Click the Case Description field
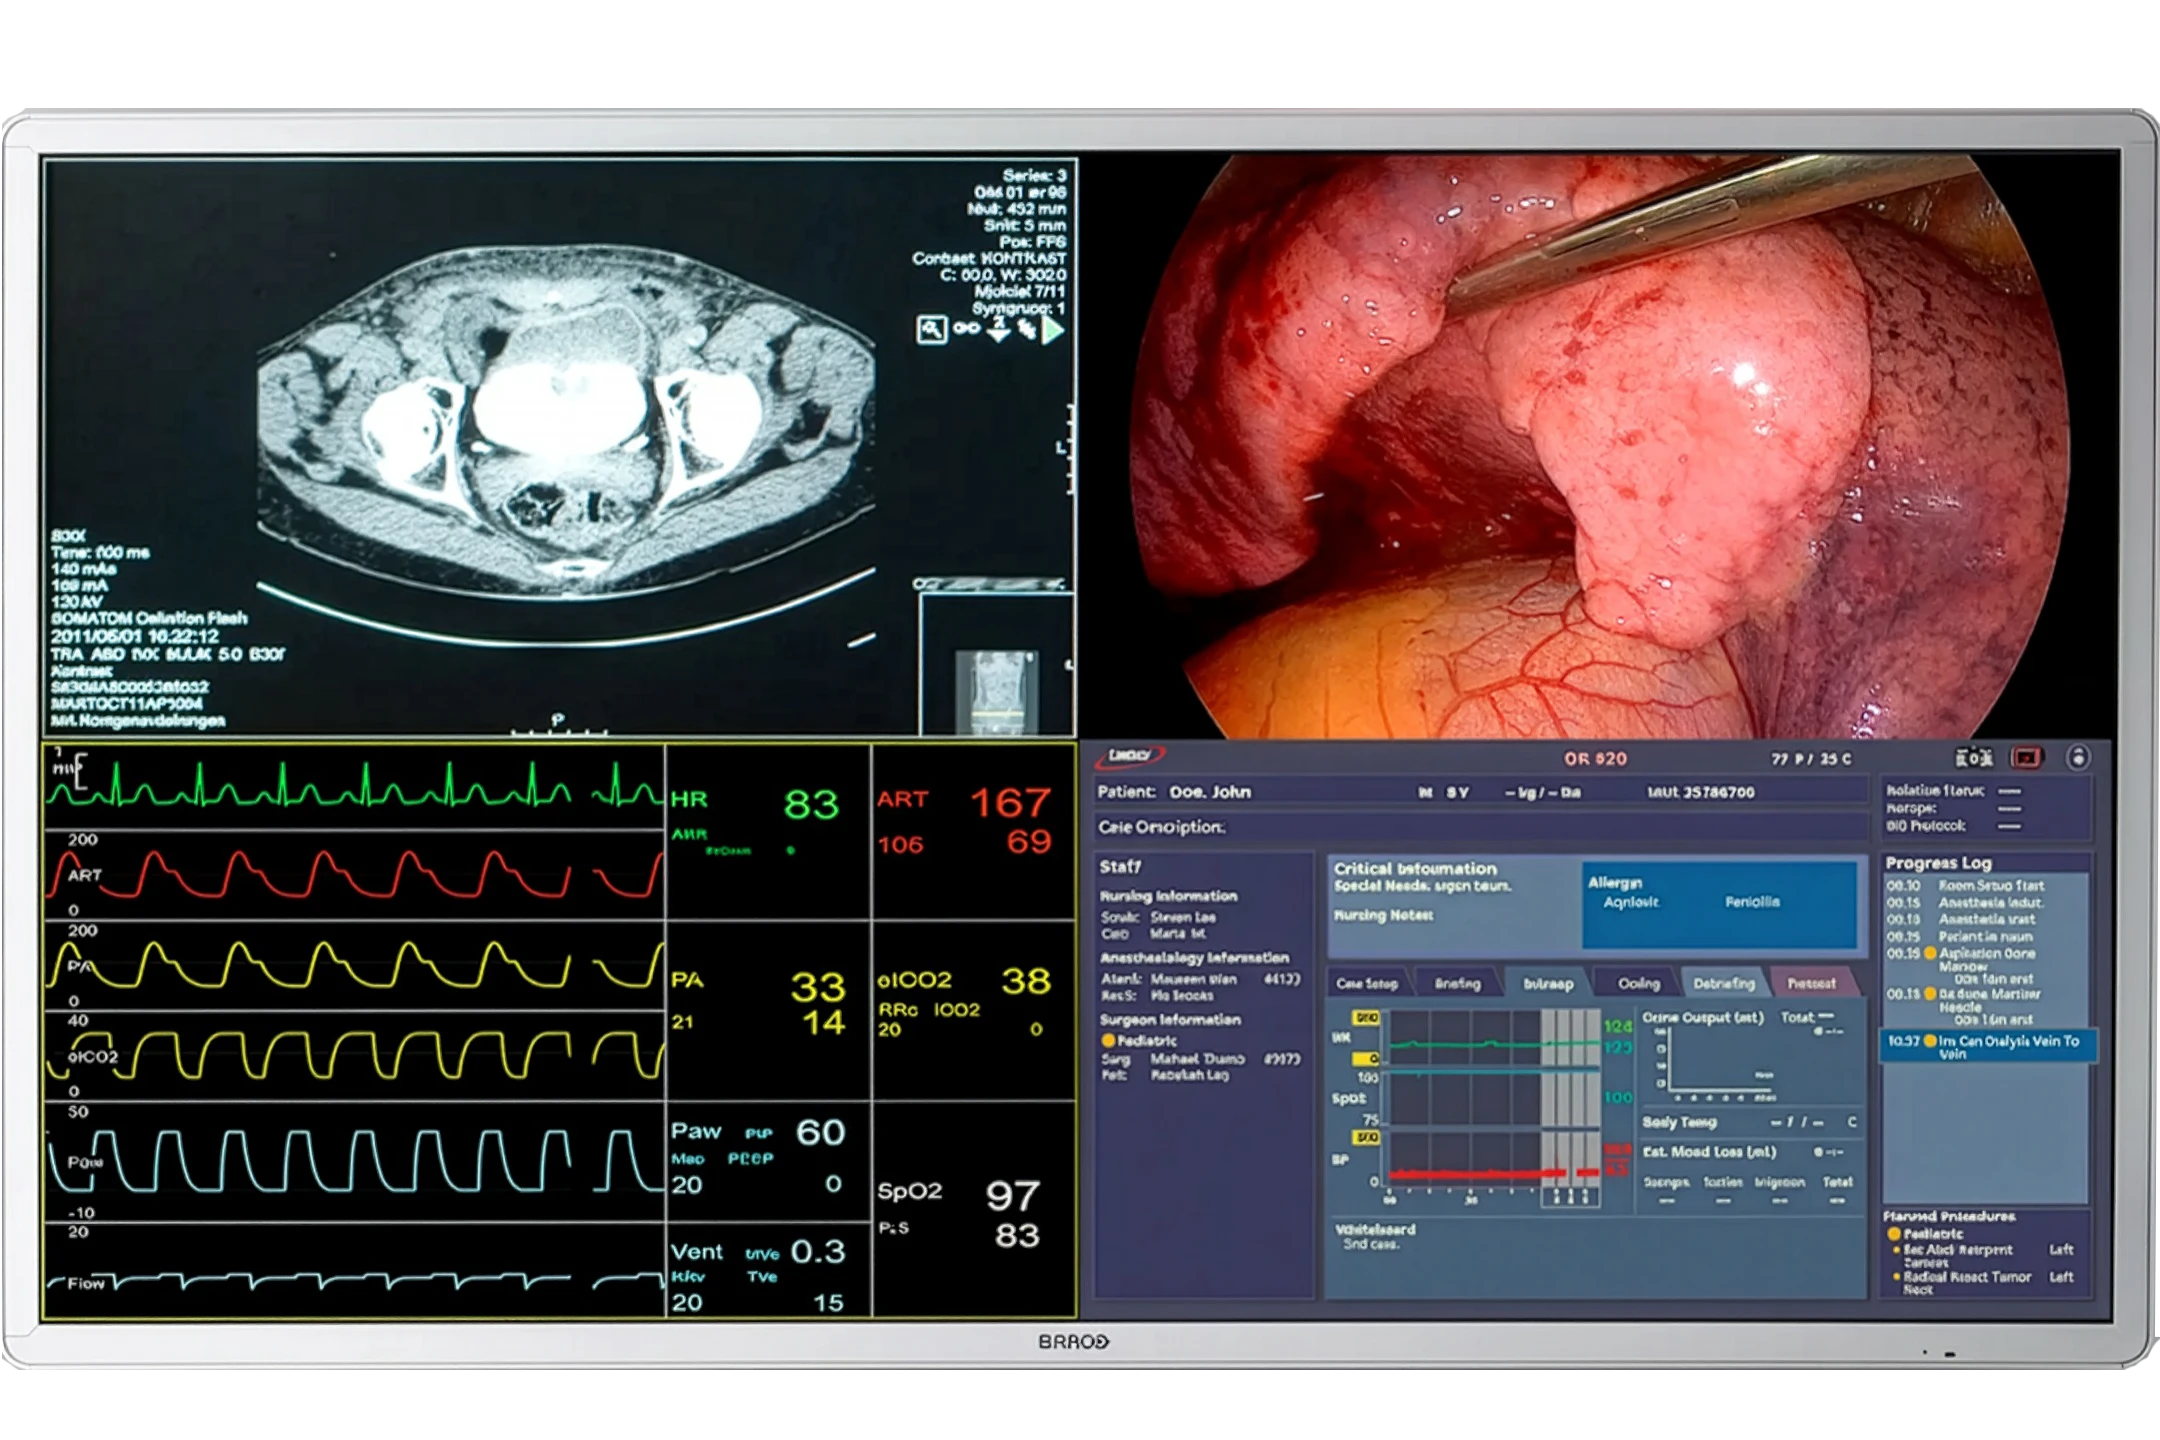The width and height of the screenshot is (2160, 1440). 1481,827
